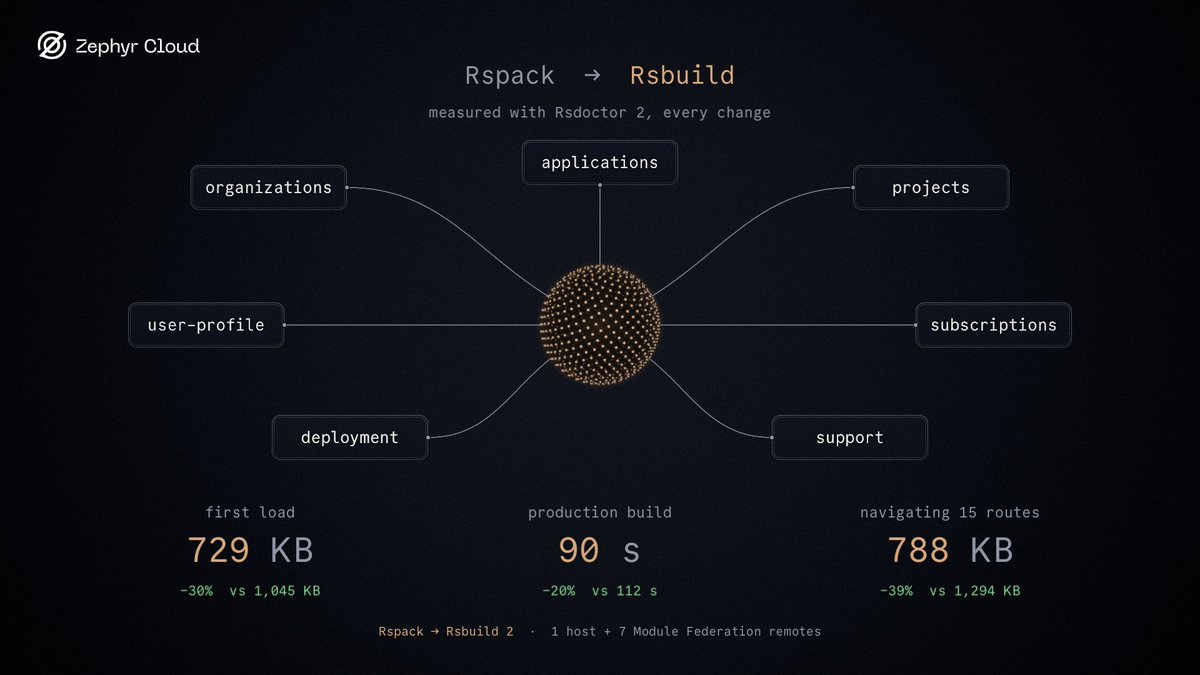The width and height of the screenshot is (1200, 675).
Task: Click the 788 KB value
Action: (x=950, y=550)
